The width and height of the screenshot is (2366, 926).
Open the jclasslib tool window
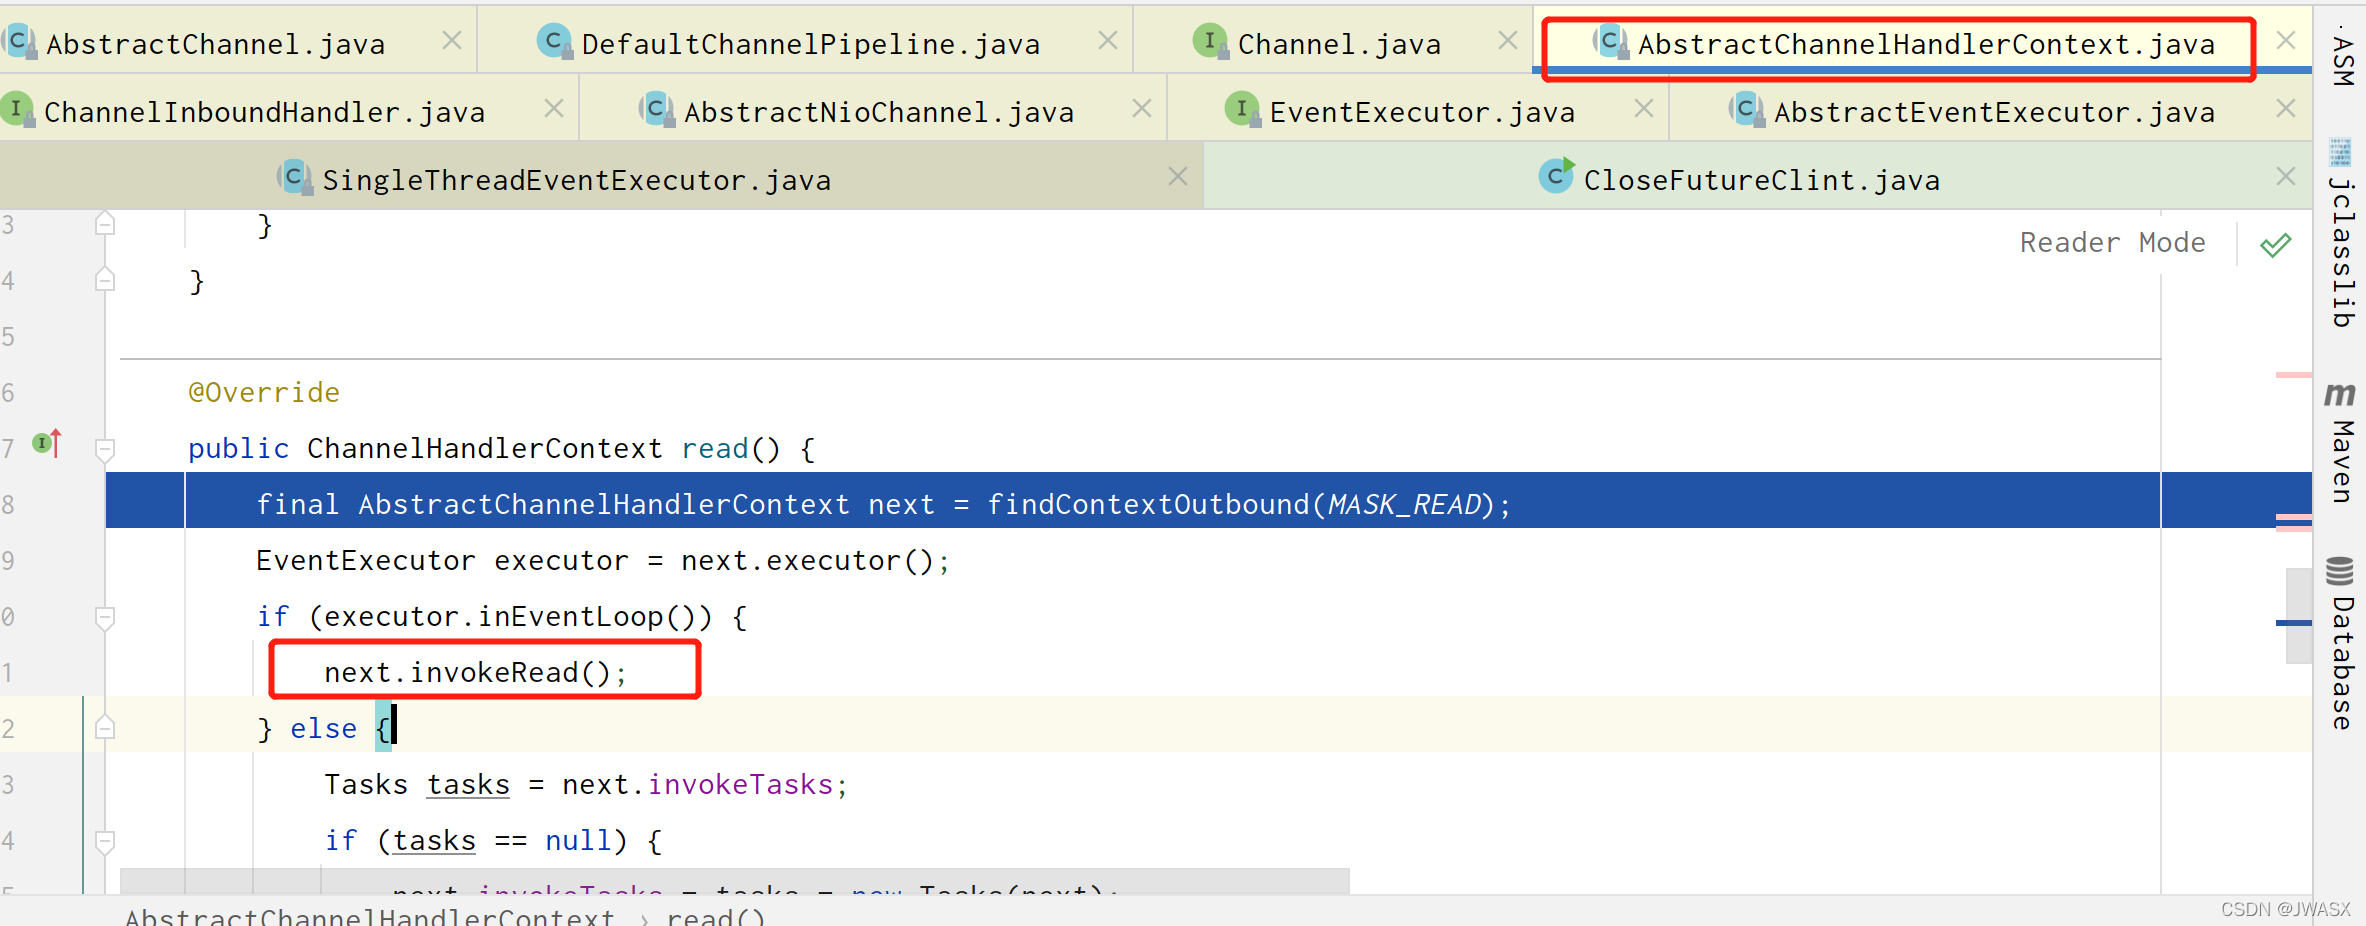pos(2342,233)
